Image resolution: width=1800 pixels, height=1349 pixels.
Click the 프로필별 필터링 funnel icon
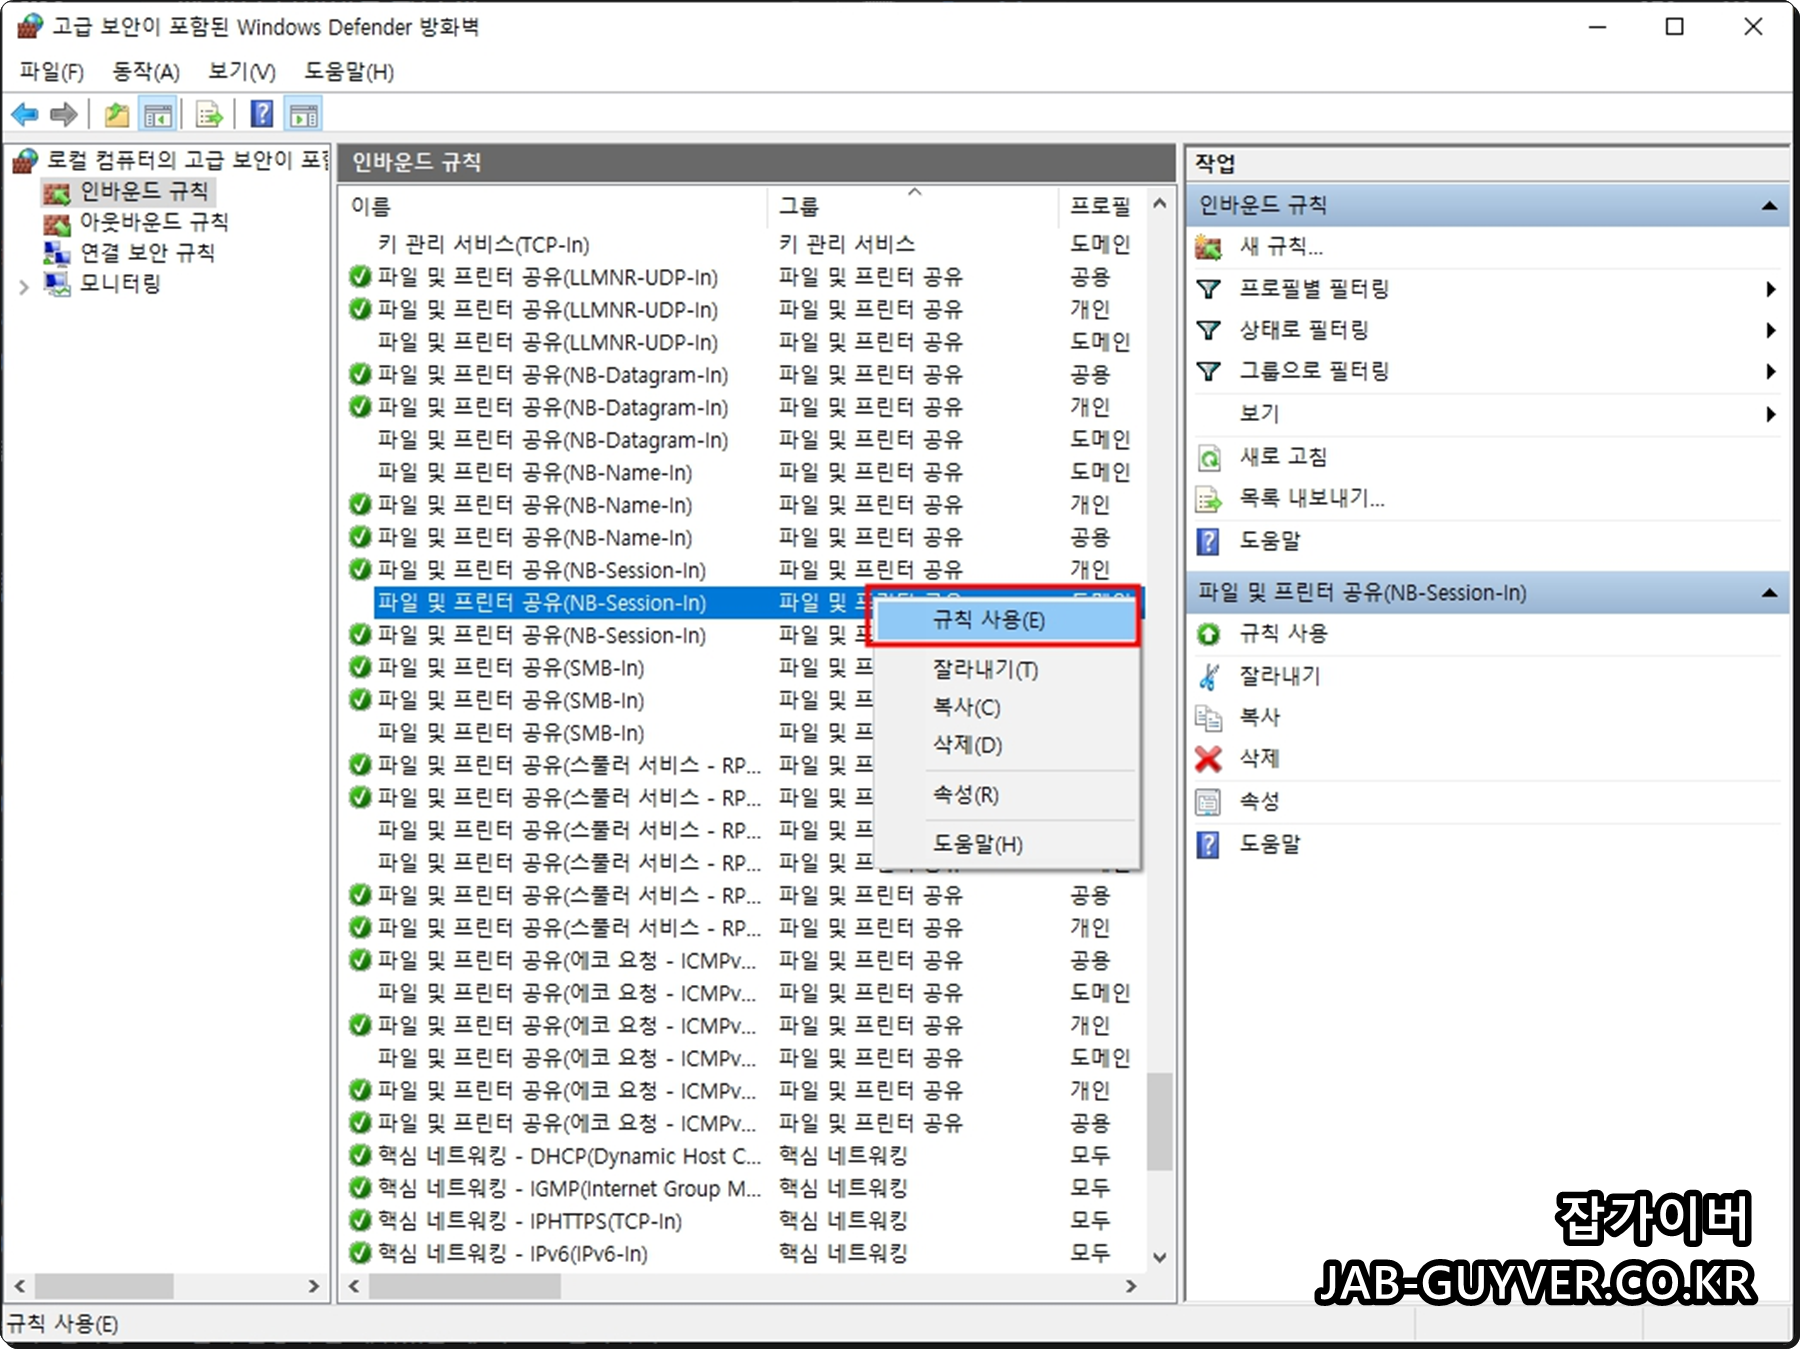click(1209, 289)
